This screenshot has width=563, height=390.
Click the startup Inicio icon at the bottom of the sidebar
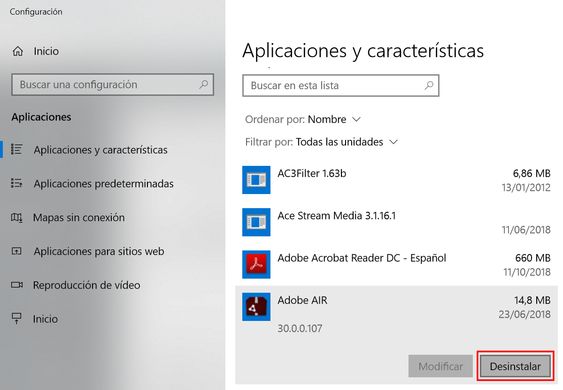(17, 319)
